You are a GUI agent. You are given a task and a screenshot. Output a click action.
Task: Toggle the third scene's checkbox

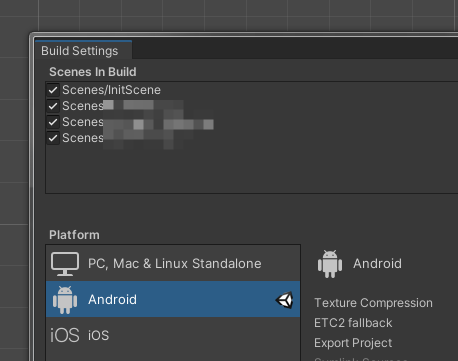(x=53, y=122)
